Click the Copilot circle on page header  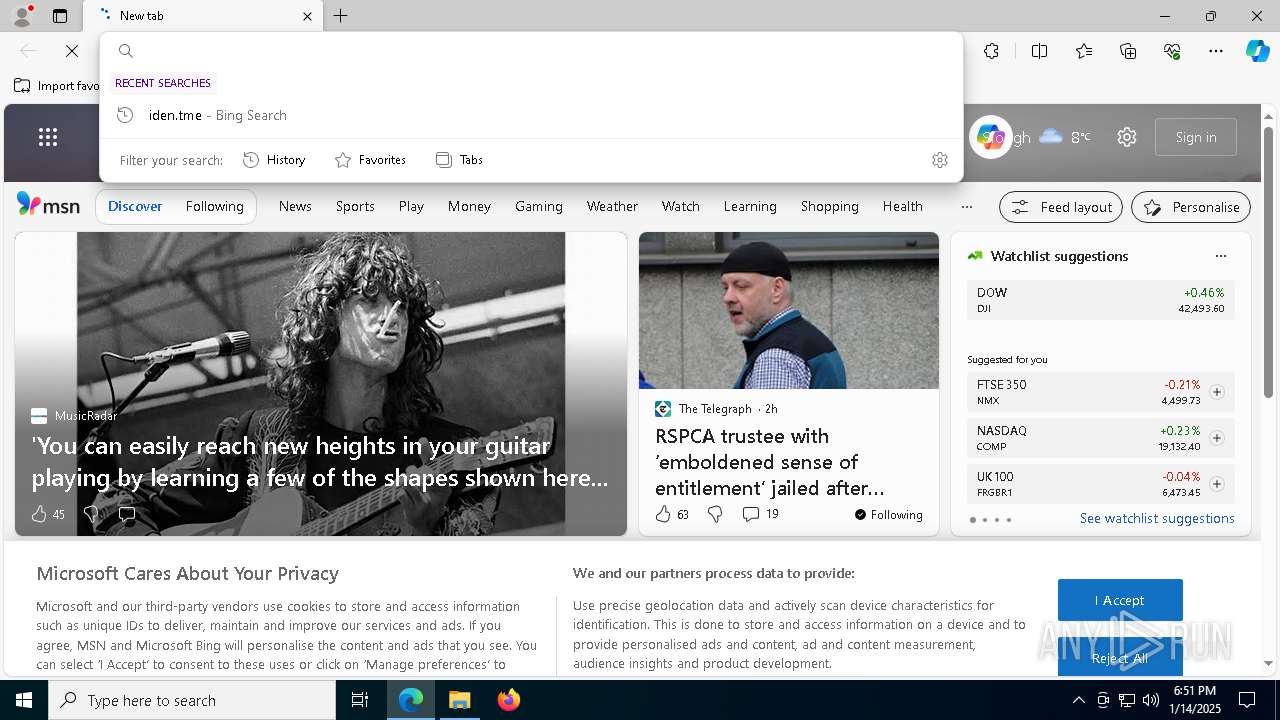point(991,137)
